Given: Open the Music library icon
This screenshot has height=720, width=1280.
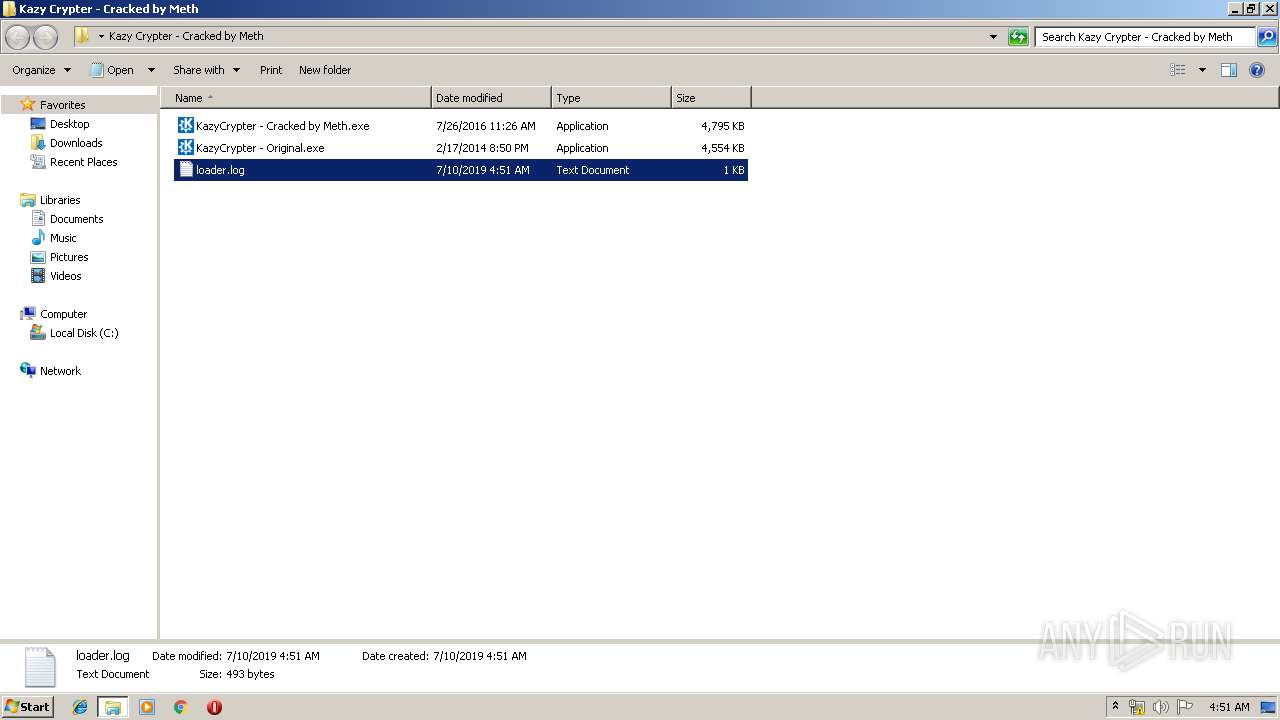Looking at the screenshot, I should 38,238.
